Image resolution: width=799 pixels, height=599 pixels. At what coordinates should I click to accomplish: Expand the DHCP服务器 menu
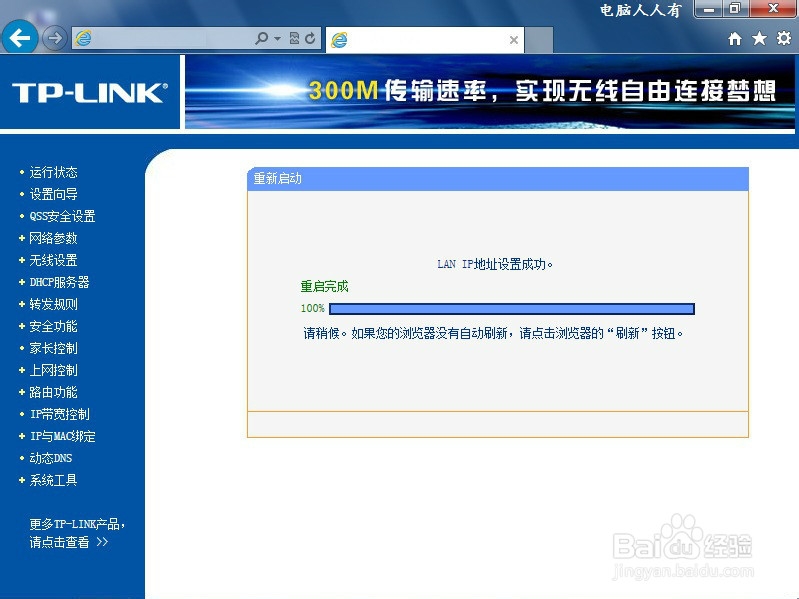coord(59,282)
